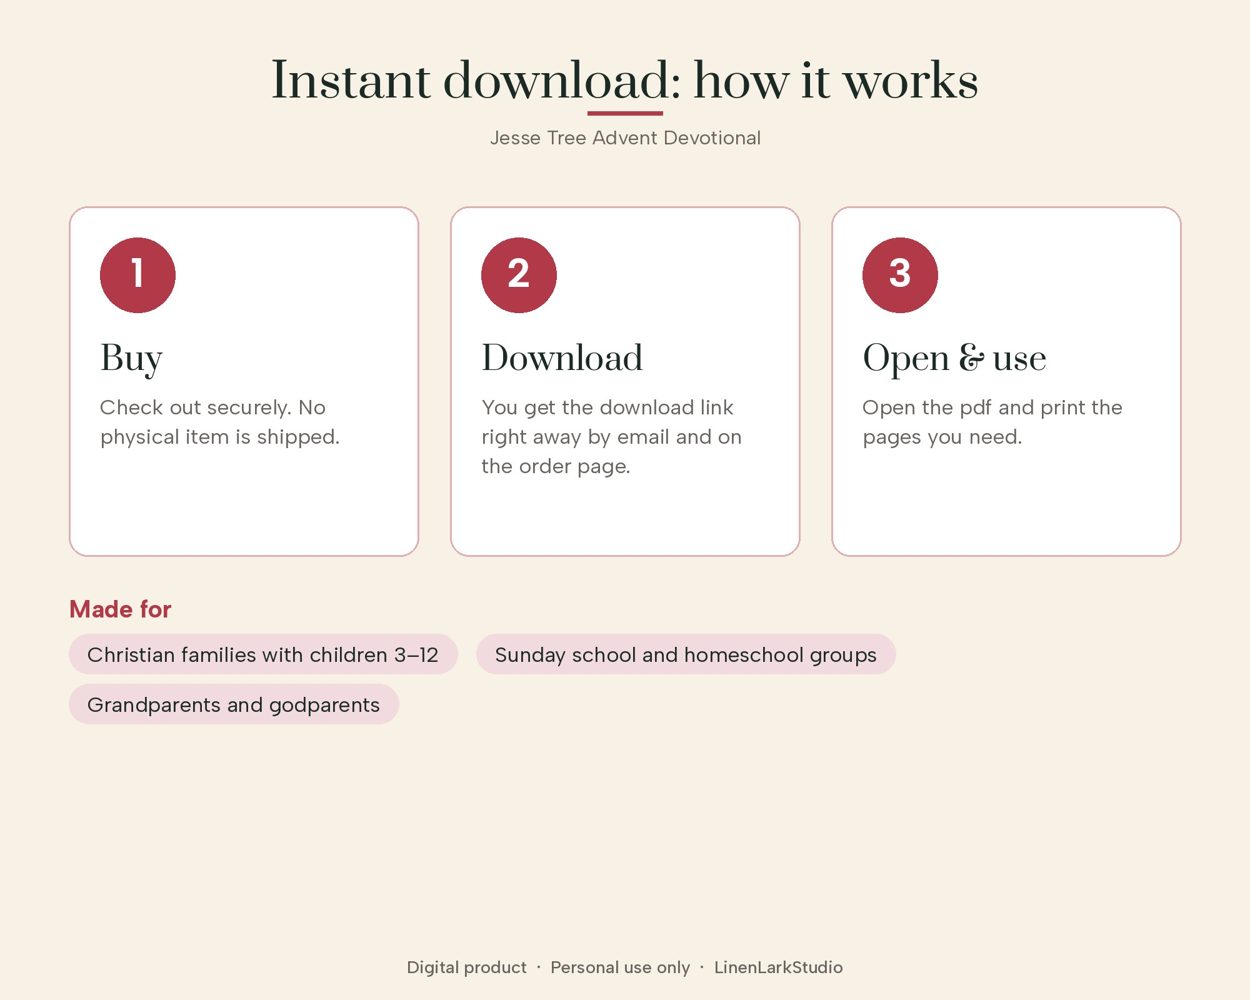Screen dimensions: 1250x1000
Task: Click the "Made for" section label
Action: tap(120, 609)
